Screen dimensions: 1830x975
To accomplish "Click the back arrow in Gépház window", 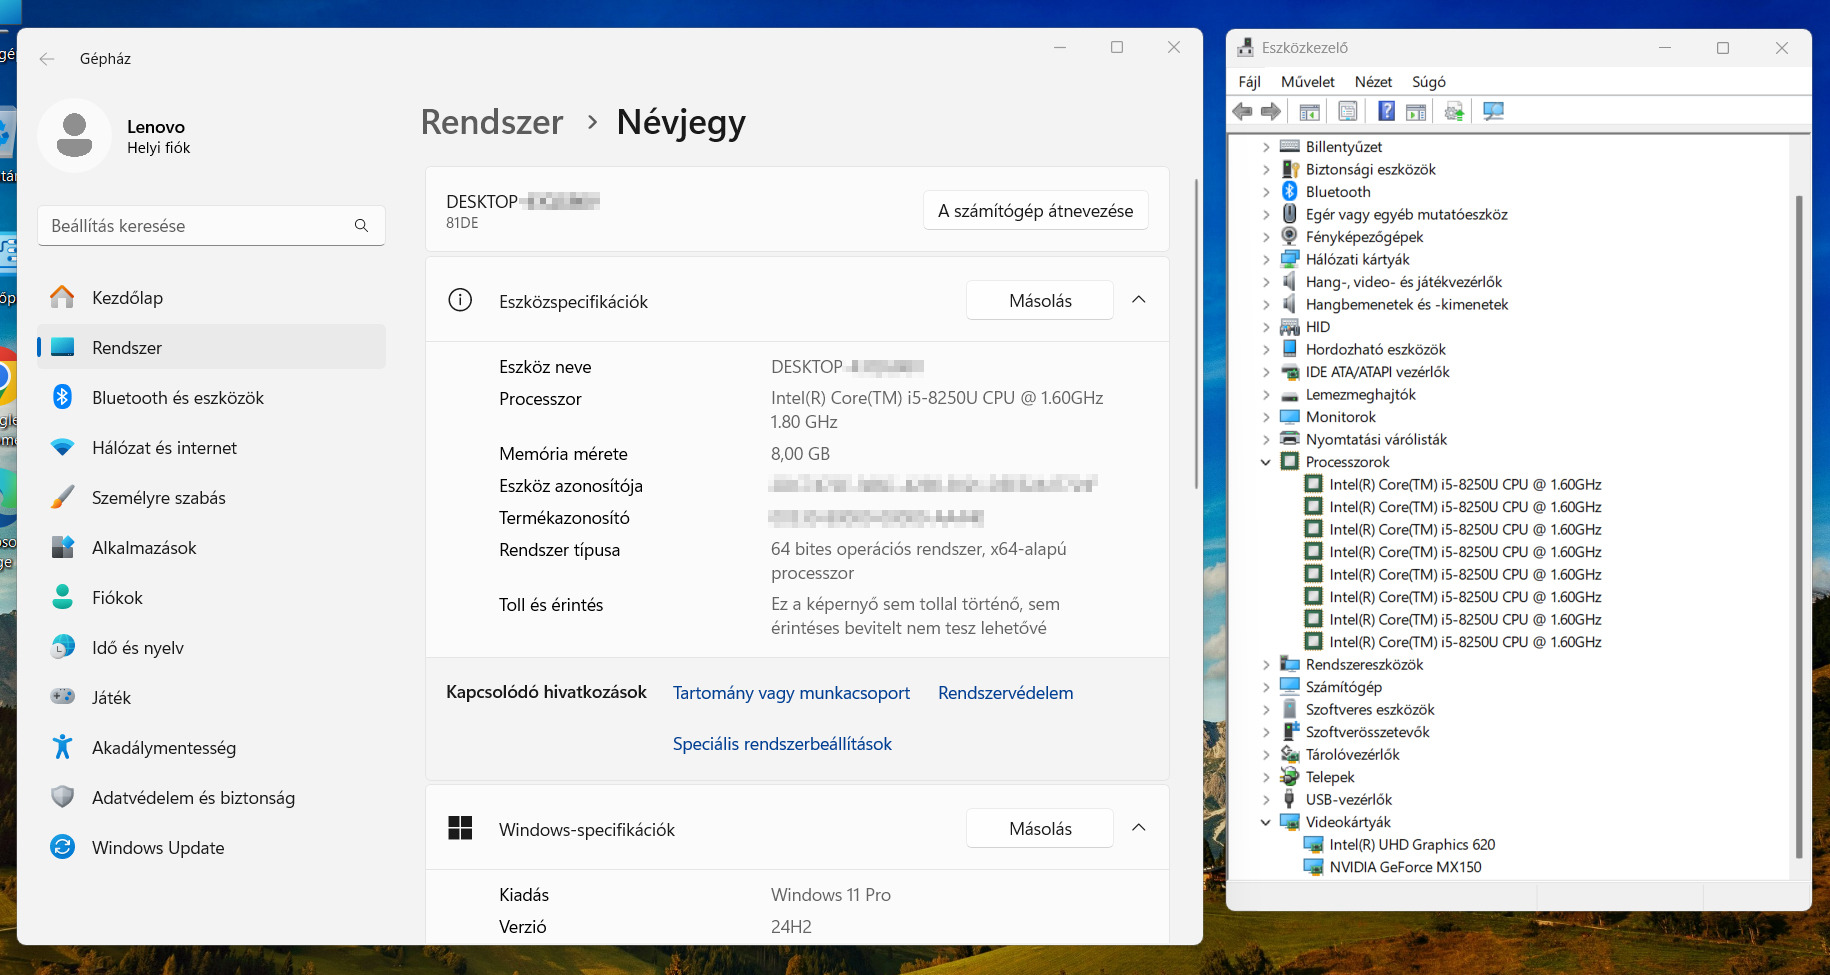I will [47, 59].
